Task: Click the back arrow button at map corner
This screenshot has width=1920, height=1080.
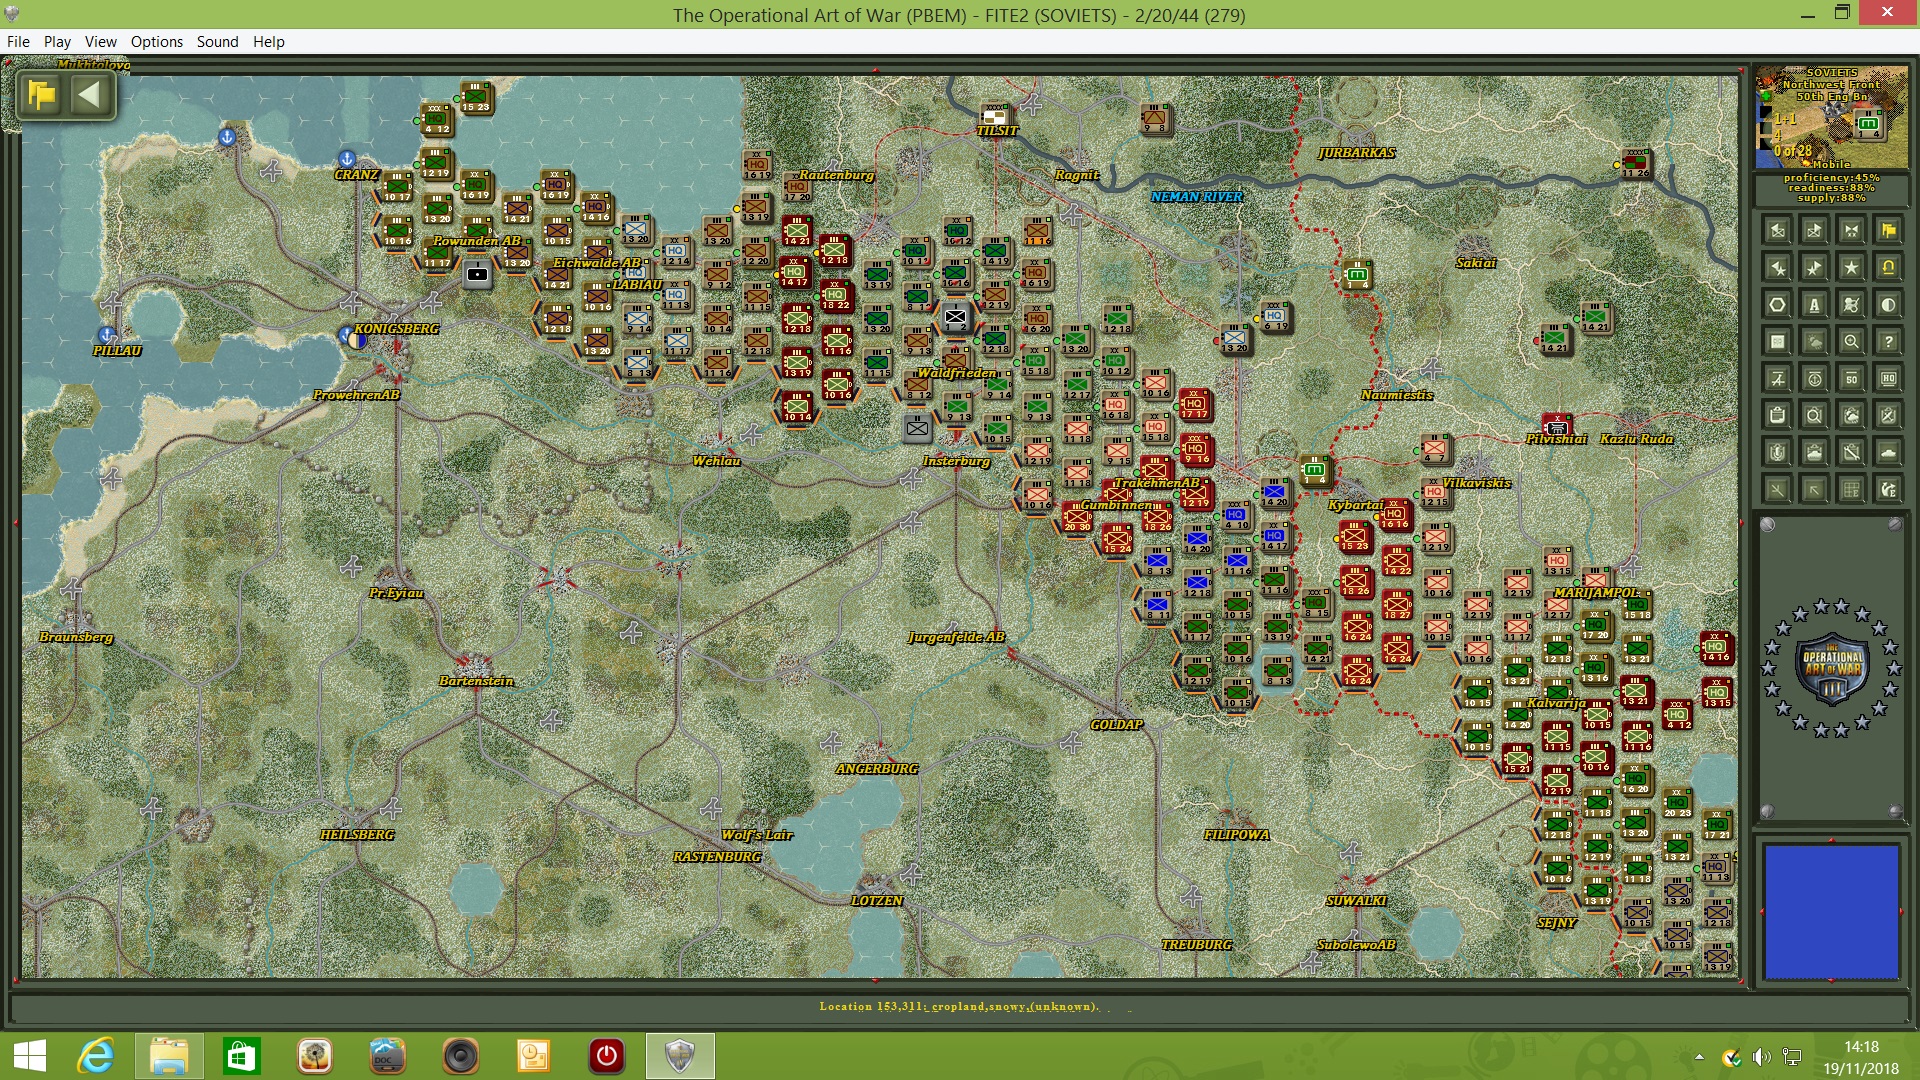Action: [x=89, y=95]
